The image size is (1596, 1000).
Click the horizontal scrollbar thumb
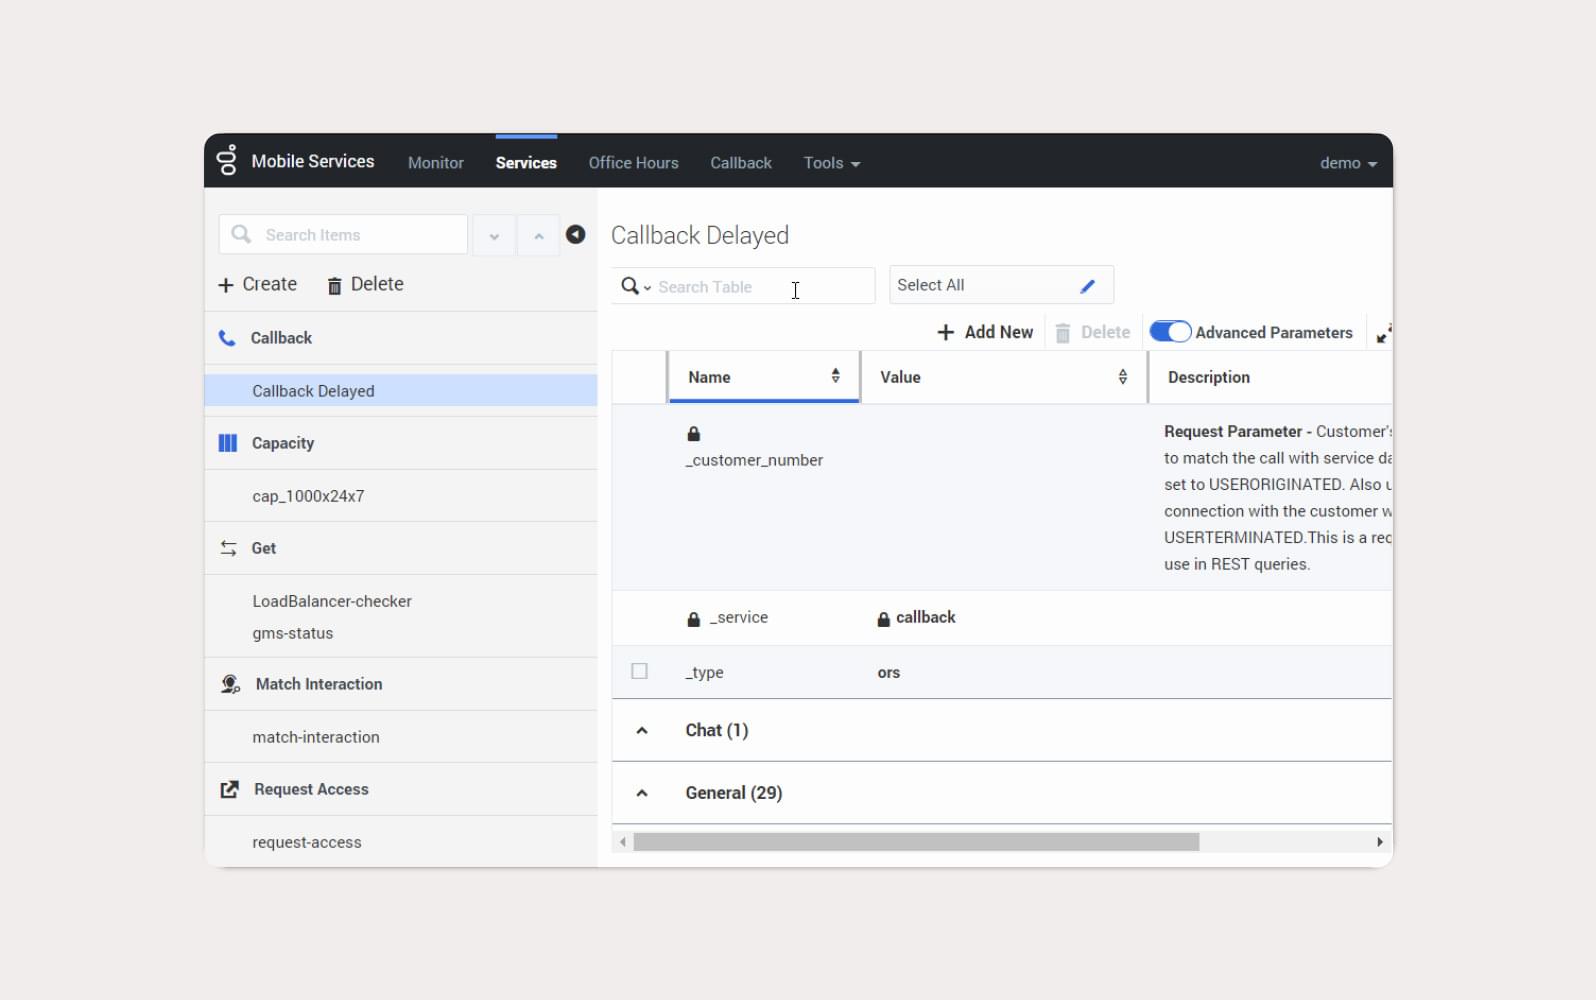(x=915, y=842)
